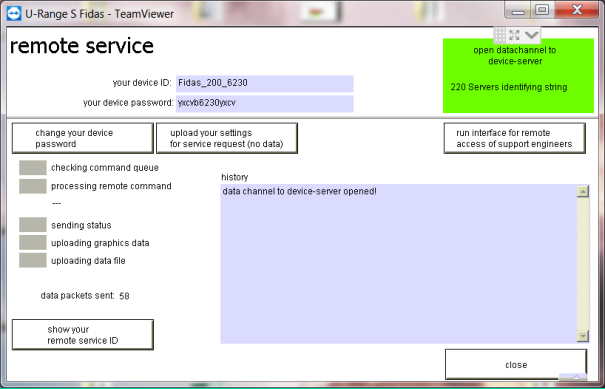Click the 'your device ID:' label
Image resolution: width=605 pixels, height=389 pixels.
[142, 83]
